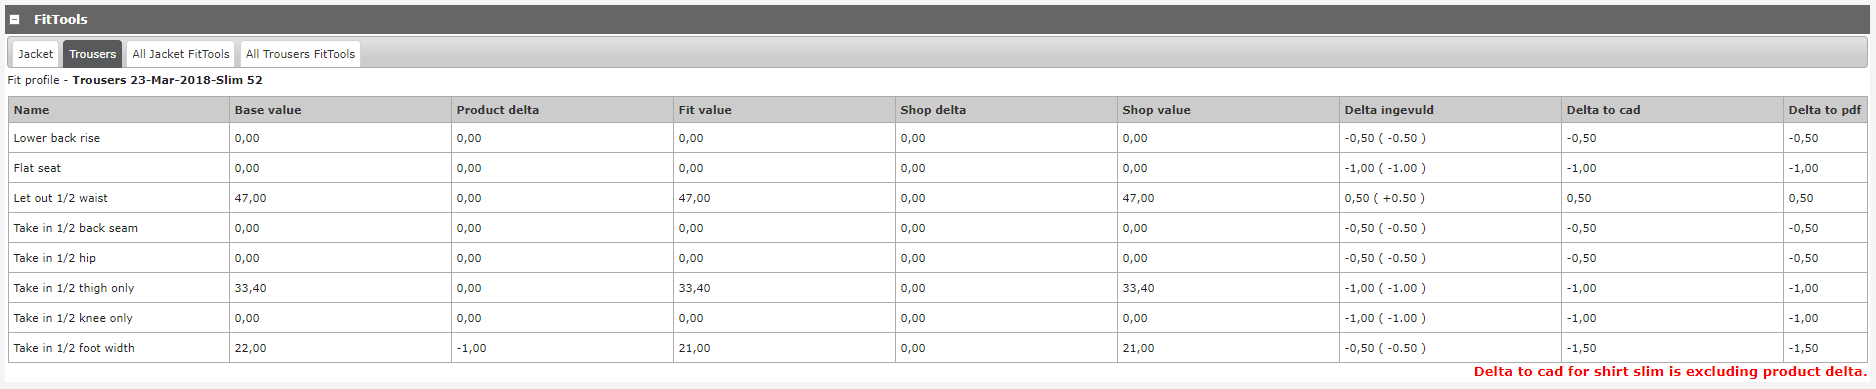This screenshot has height=389, width=1876.
Task: Select the Let out 1/2 waist row
Action: (937, 198)
